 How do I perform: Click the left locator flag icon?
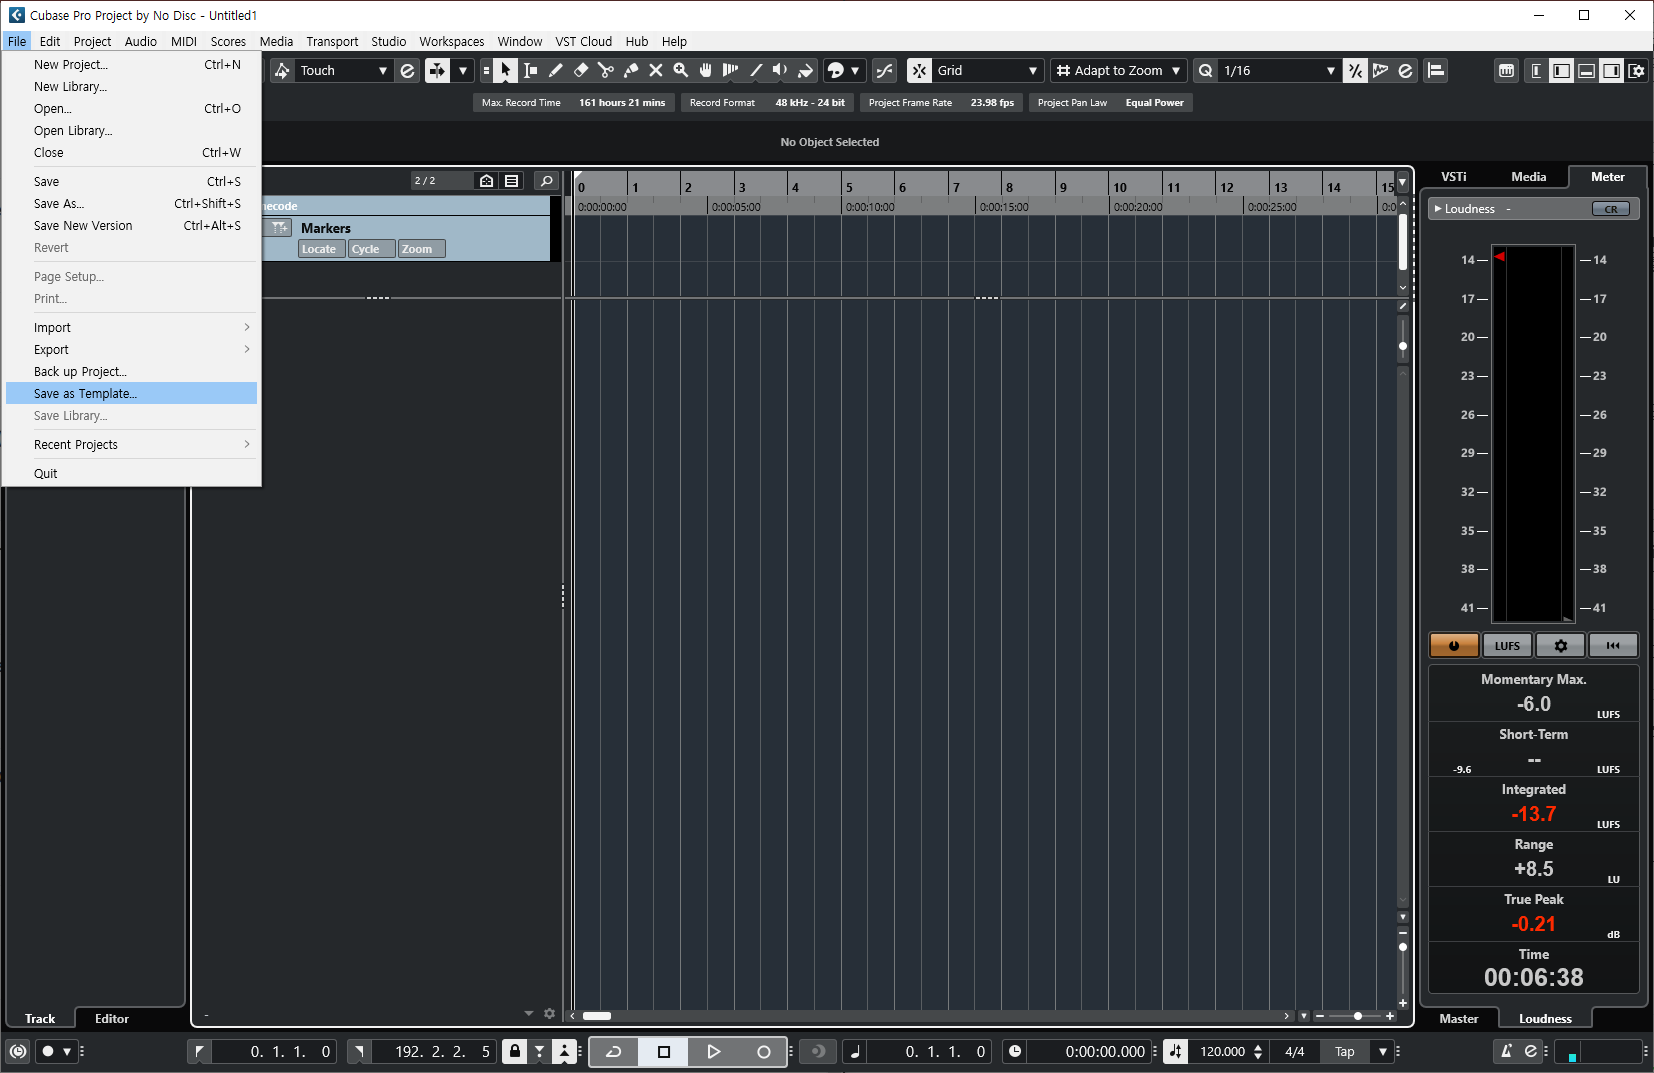pyautogui.click(x=199, y=1051)
